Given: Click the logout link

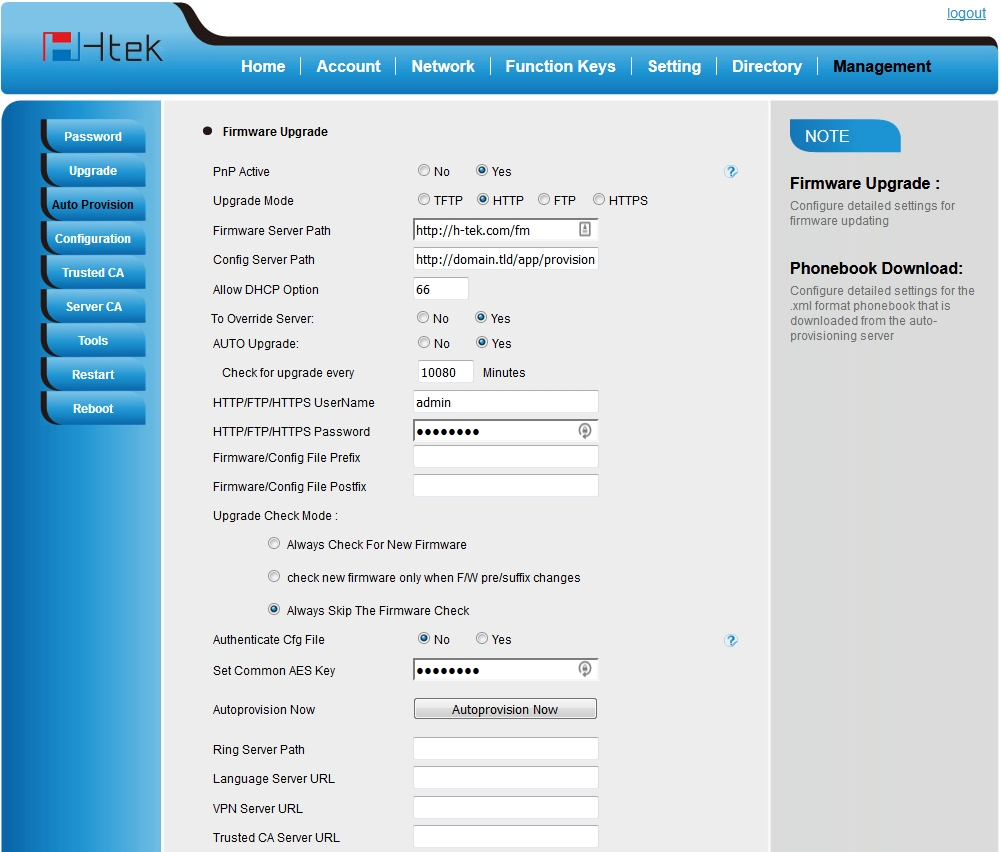Looking at the screenshot, I should [x=966, y=13].
